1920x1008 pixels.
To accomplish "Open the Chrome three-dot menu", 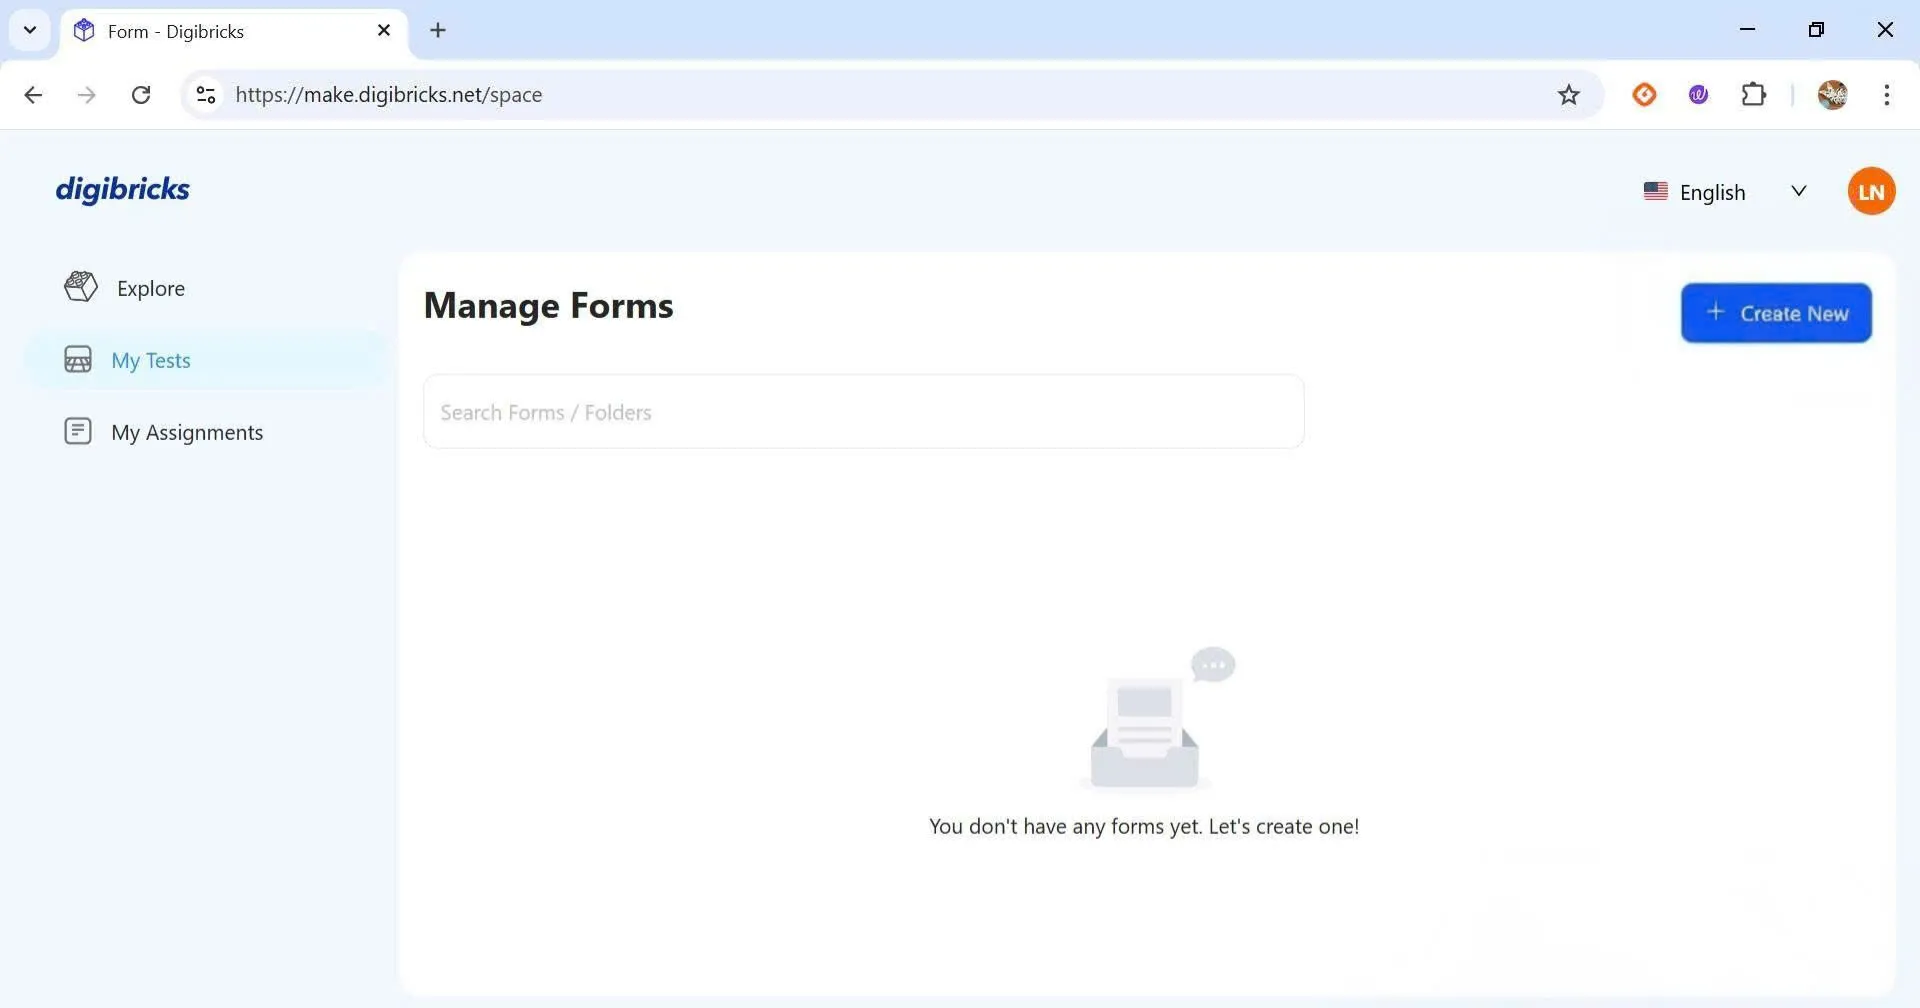I will pos(1886,95).
